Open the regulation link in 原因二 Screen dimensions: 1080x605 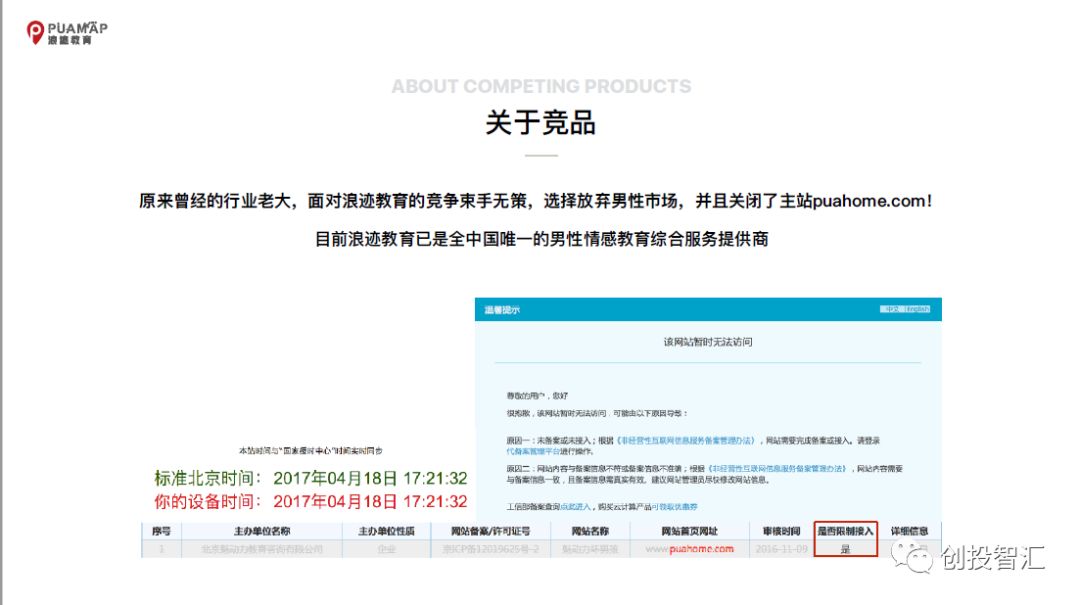(776, 468)
